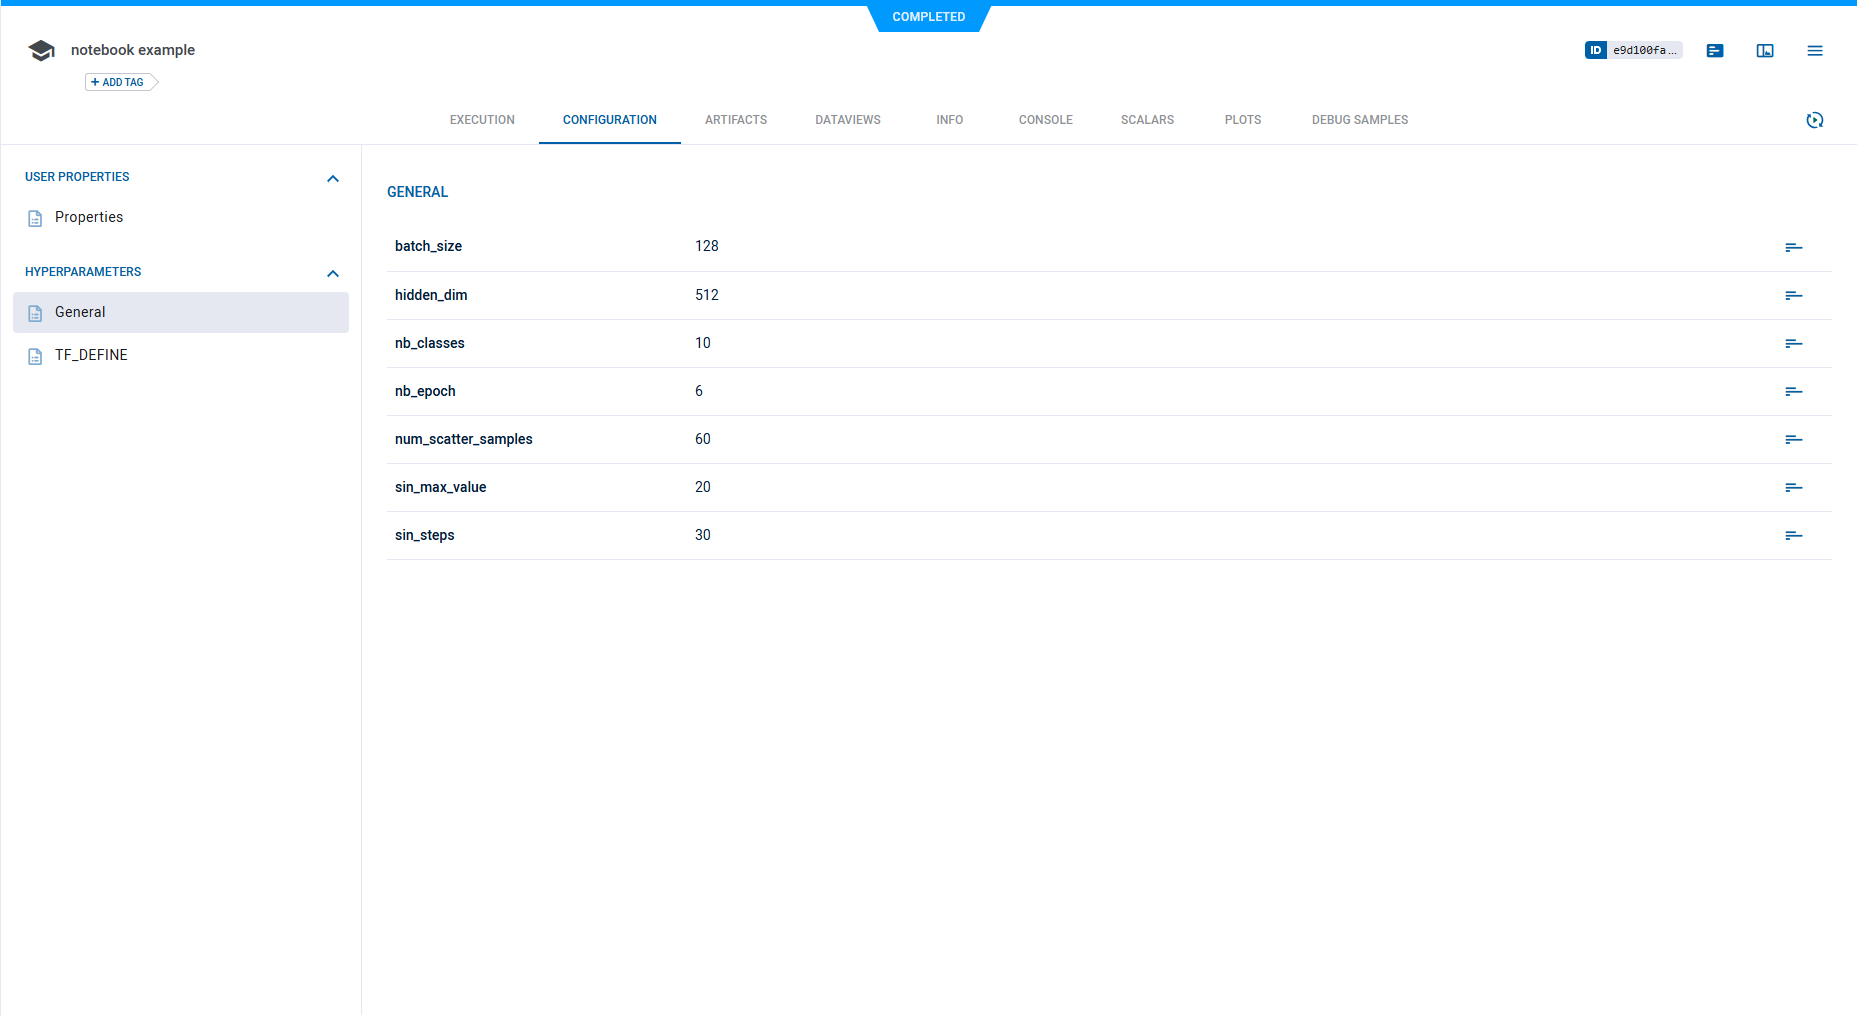Click the ID badge icon
The width and height of the screenshot is (1857, 1016).
pyautogui.click(x=1595, y=50)
